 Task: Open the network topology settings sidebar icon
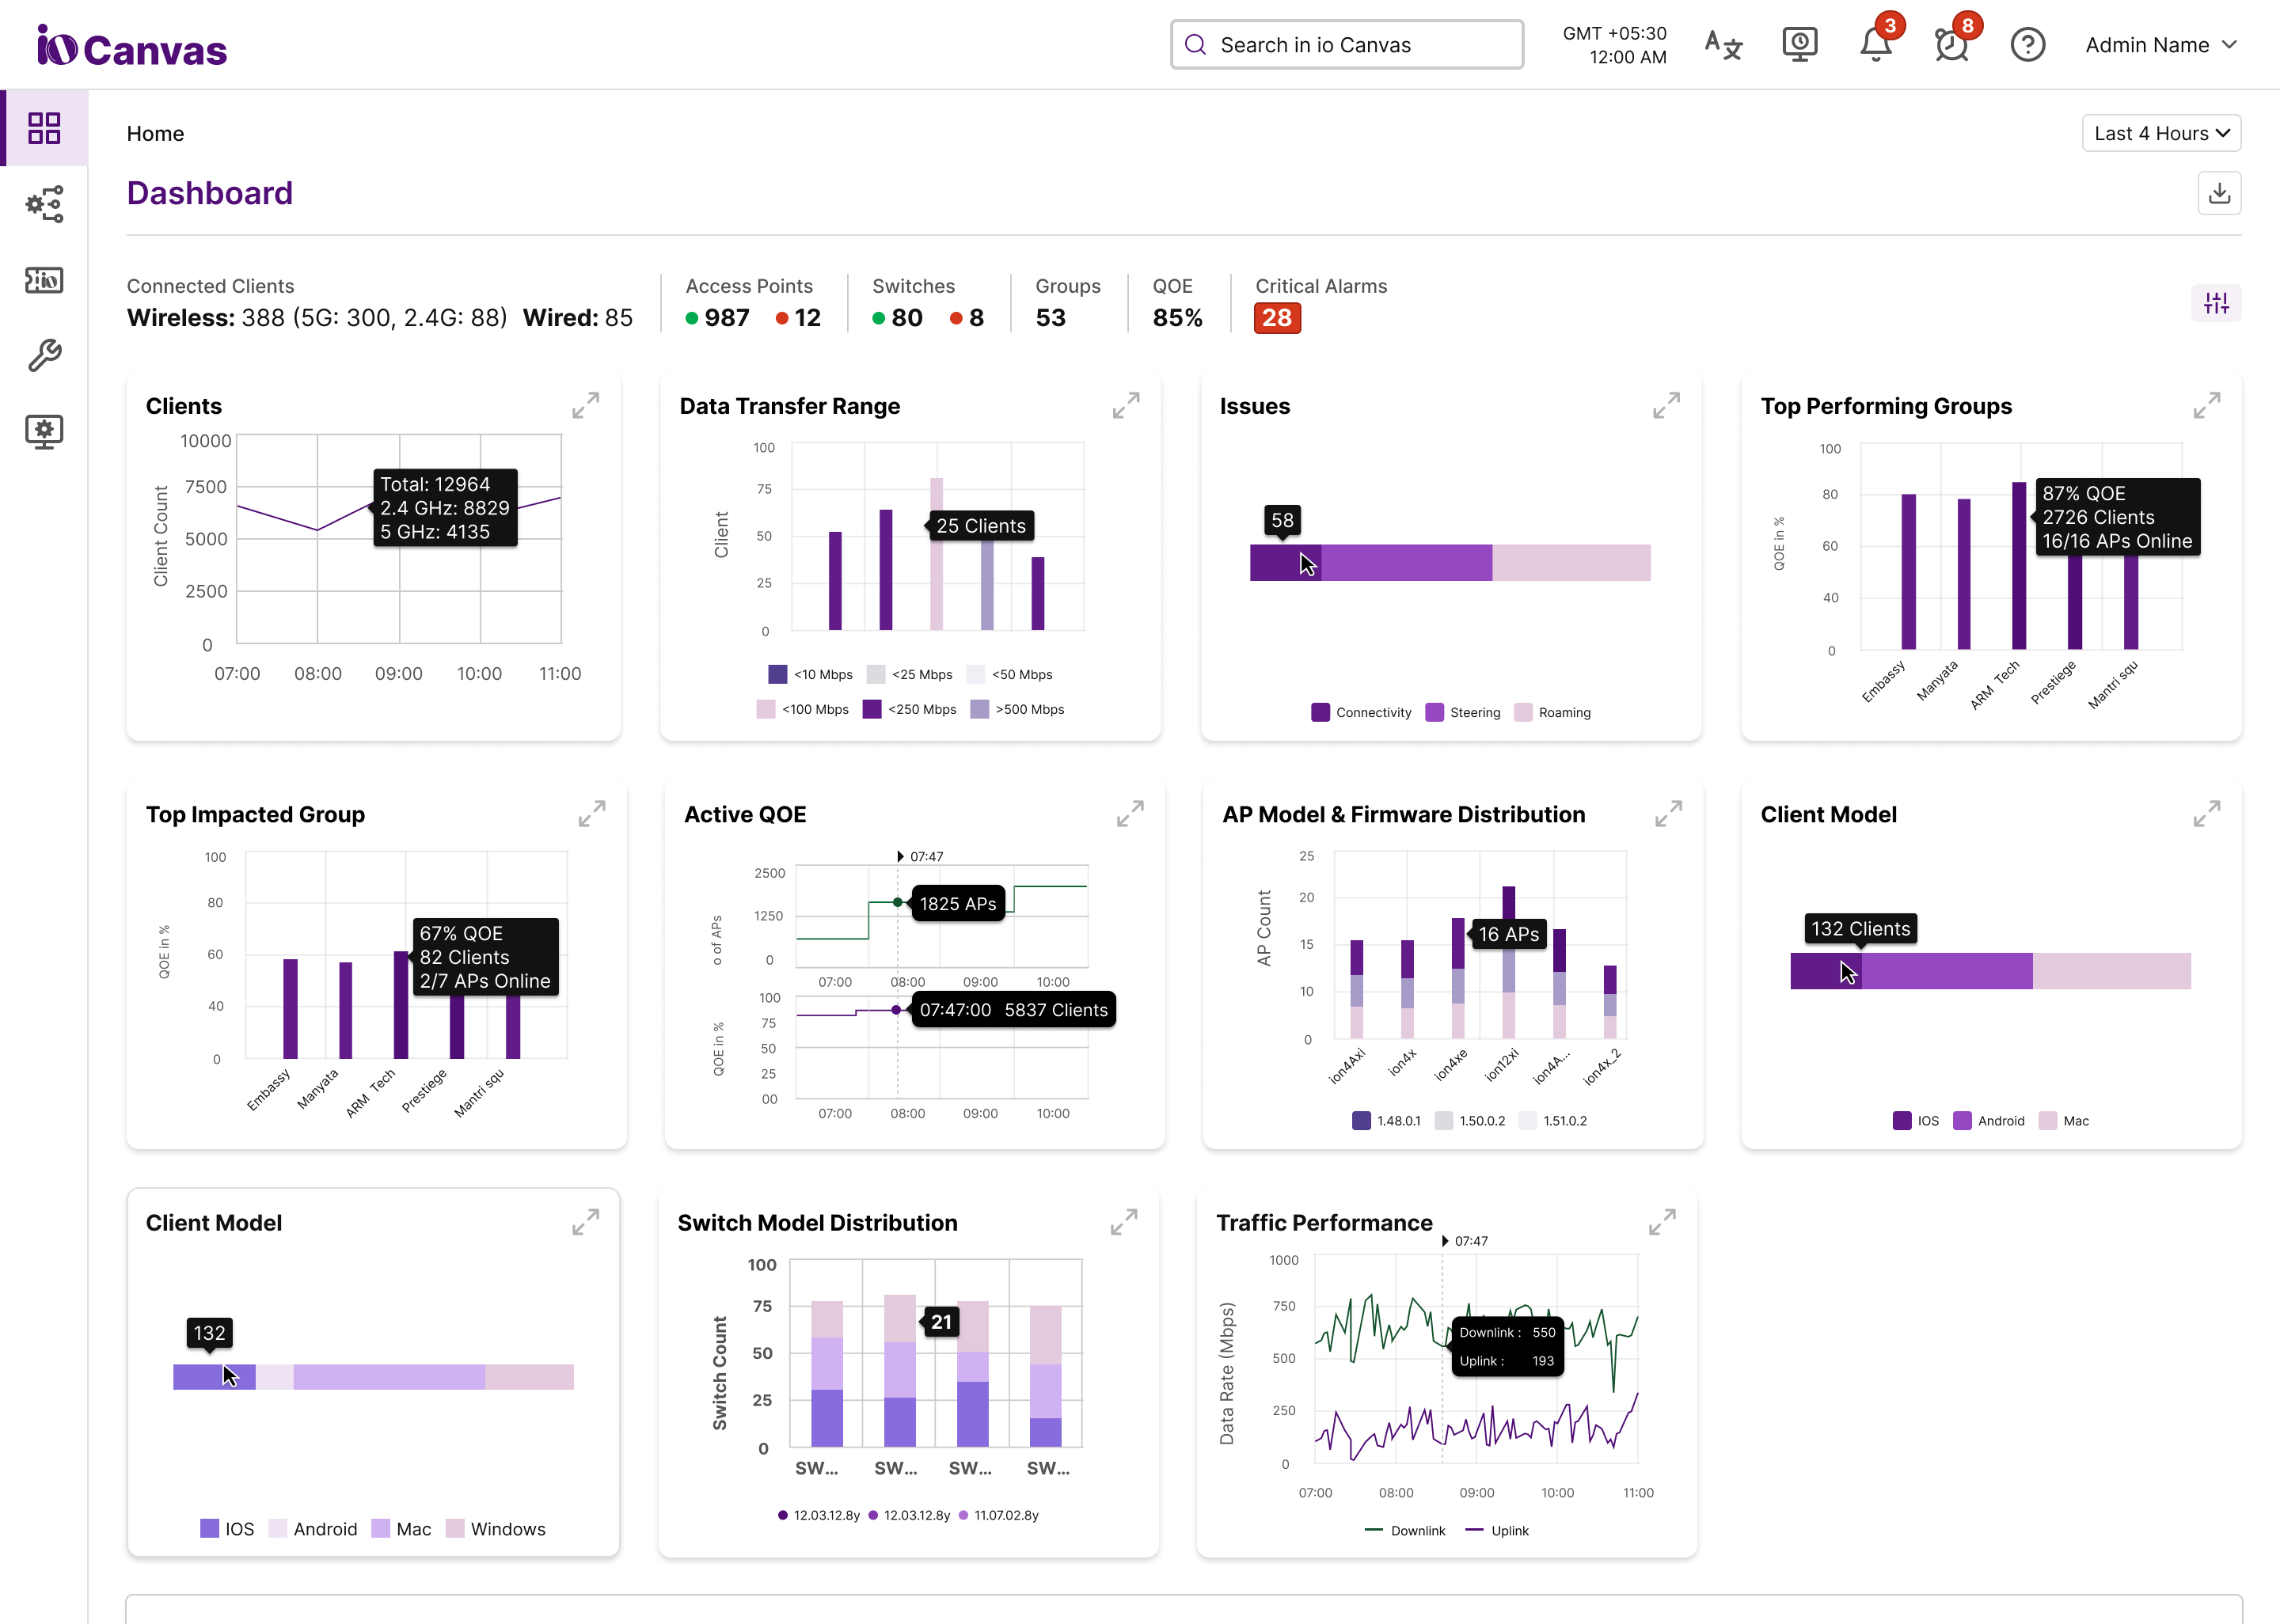44,204
